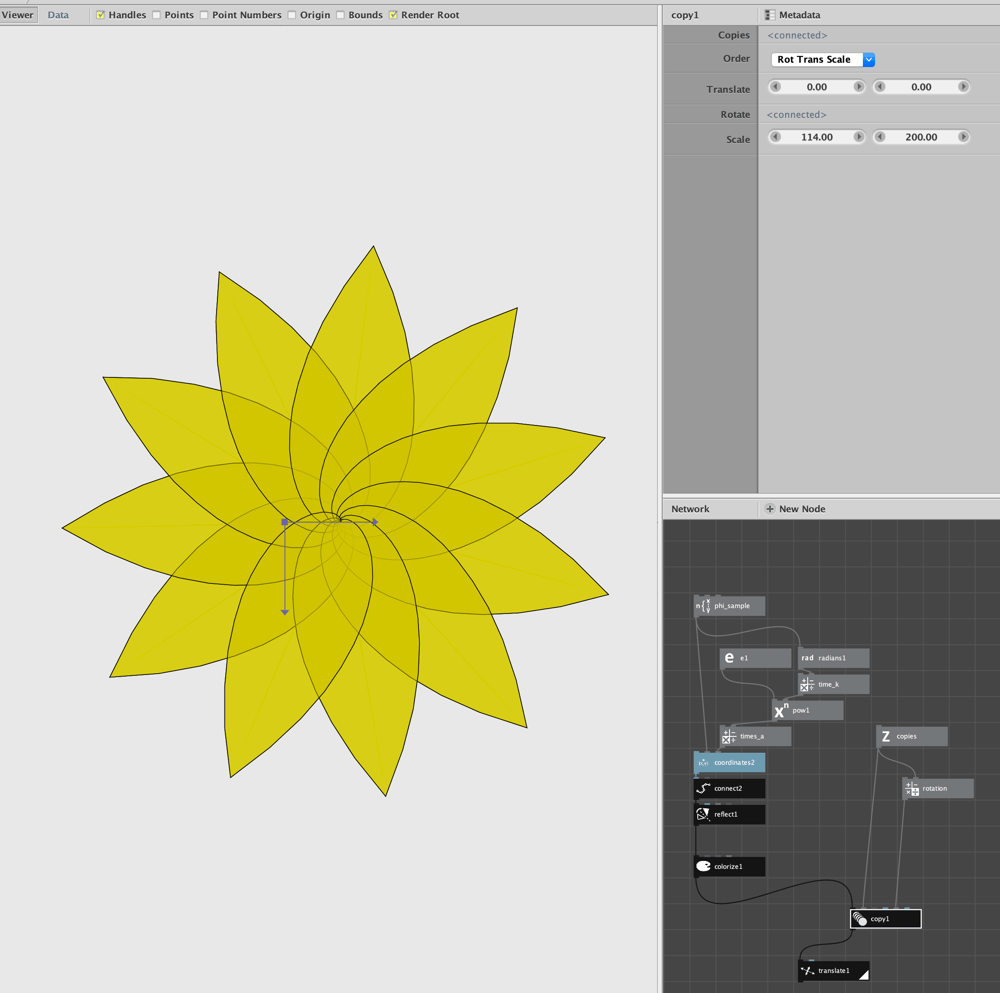Increase the Scale 114.00 value with its right arrow
Viewport: 1000px width, 993px height.
point(858,137)
